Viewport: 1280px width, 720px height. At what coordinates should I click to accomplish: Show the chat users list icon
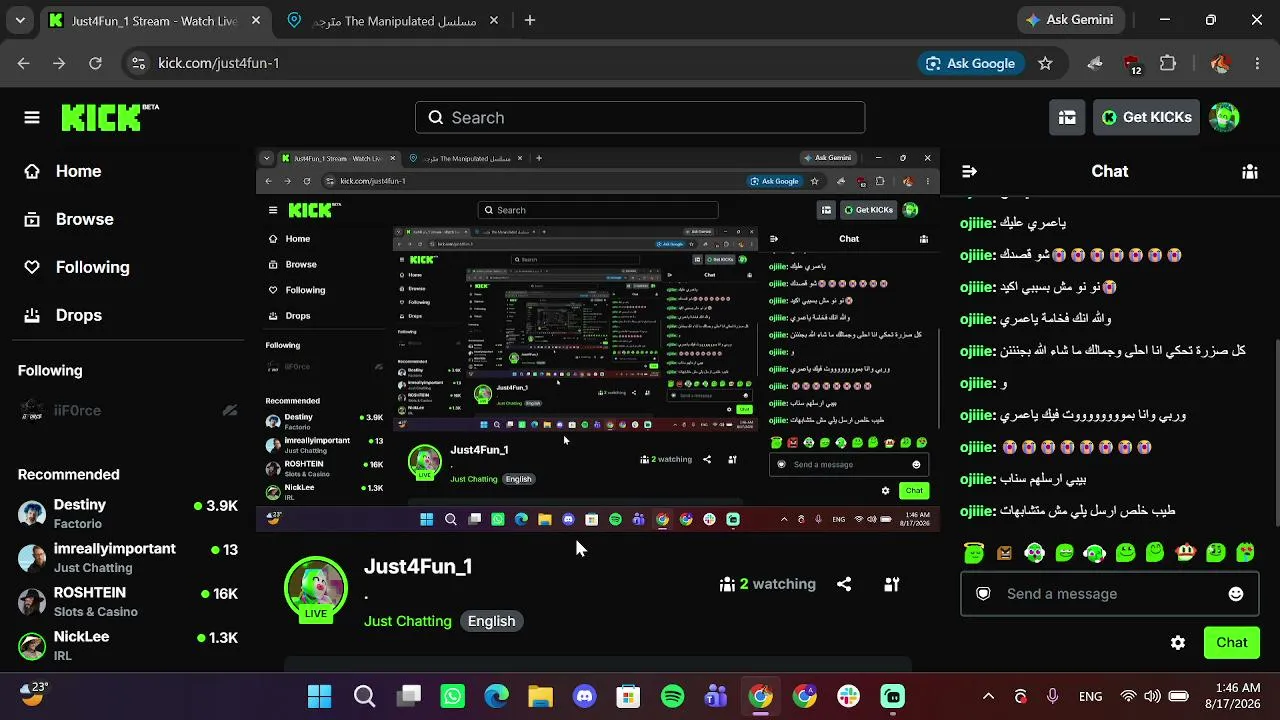click(1249, 172)
